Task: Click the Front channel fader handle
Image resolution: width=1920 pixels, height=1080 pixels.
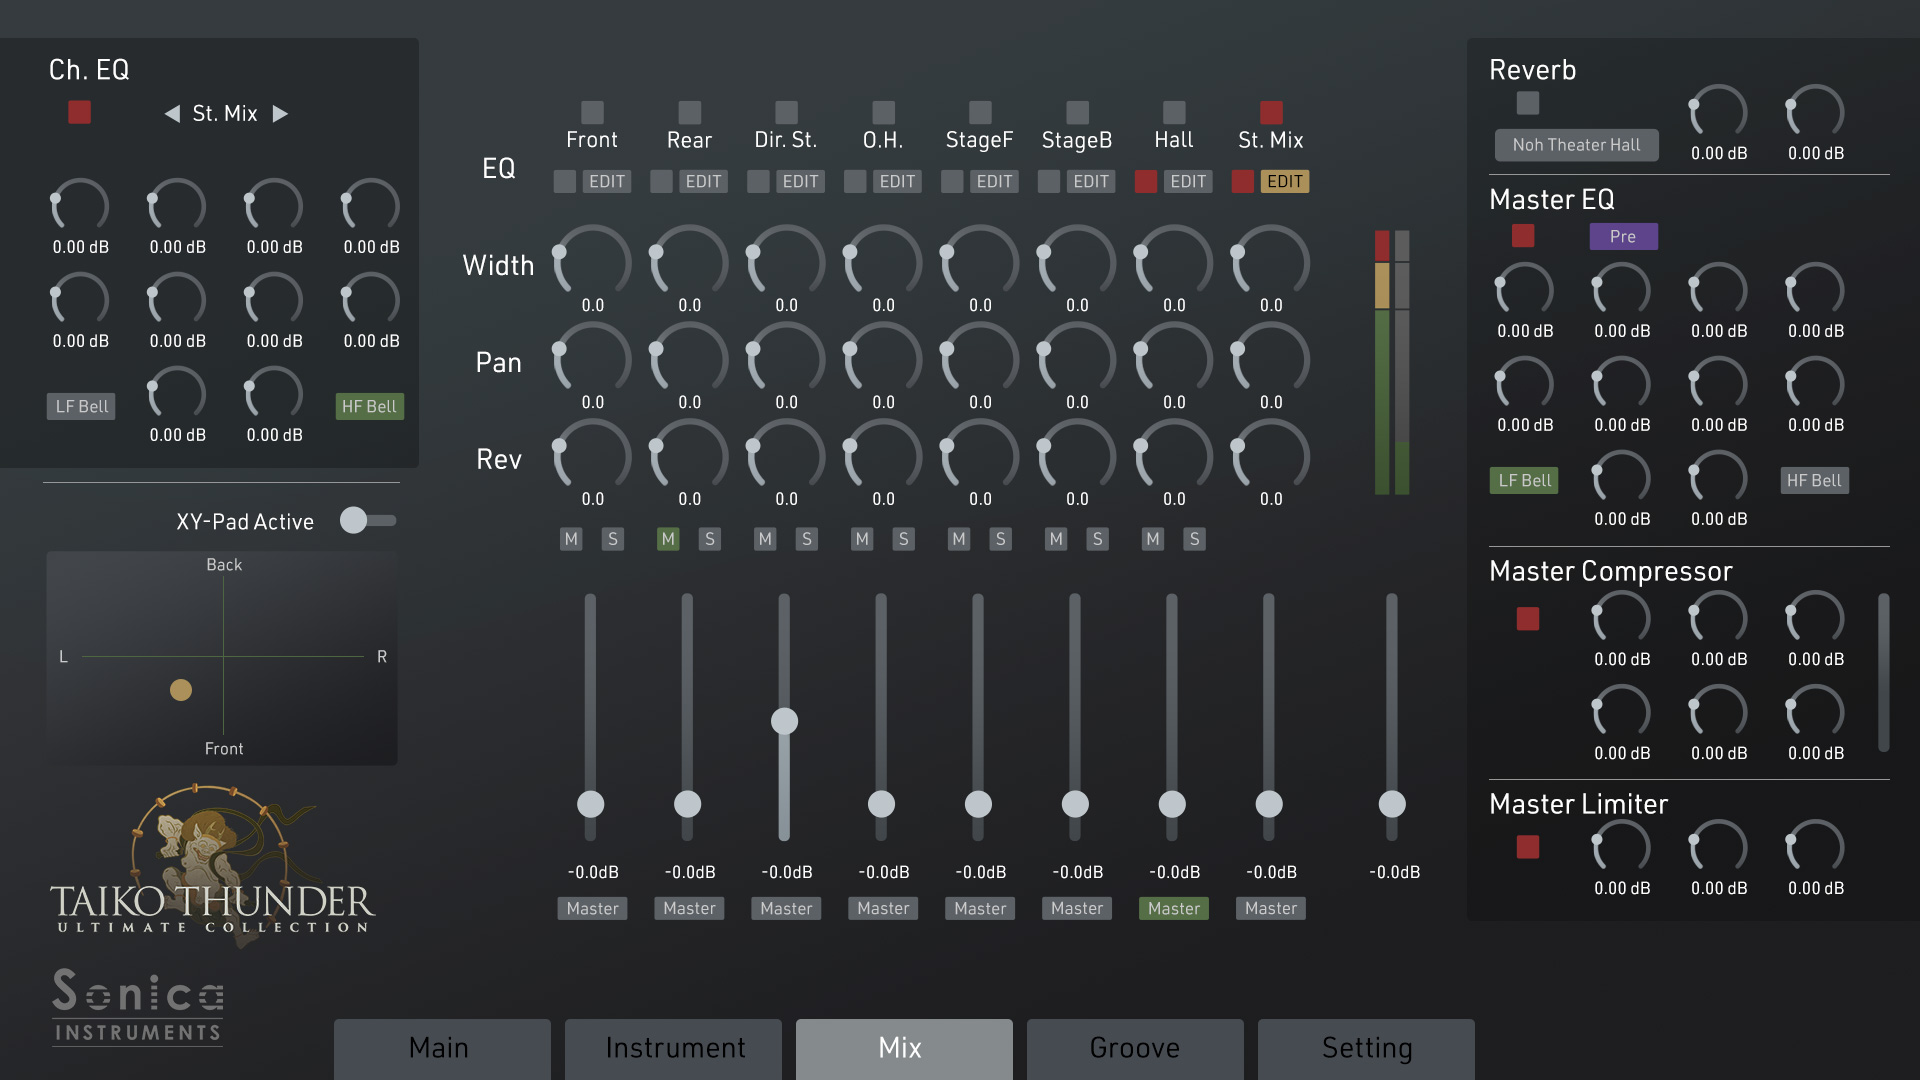Action: point(590,804)
